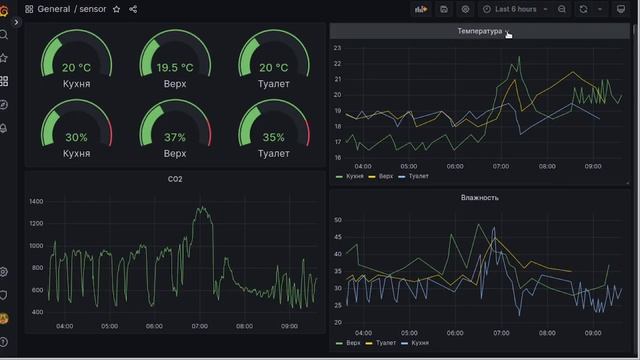Open the Configuration gear in sidebar

(4, 271)
